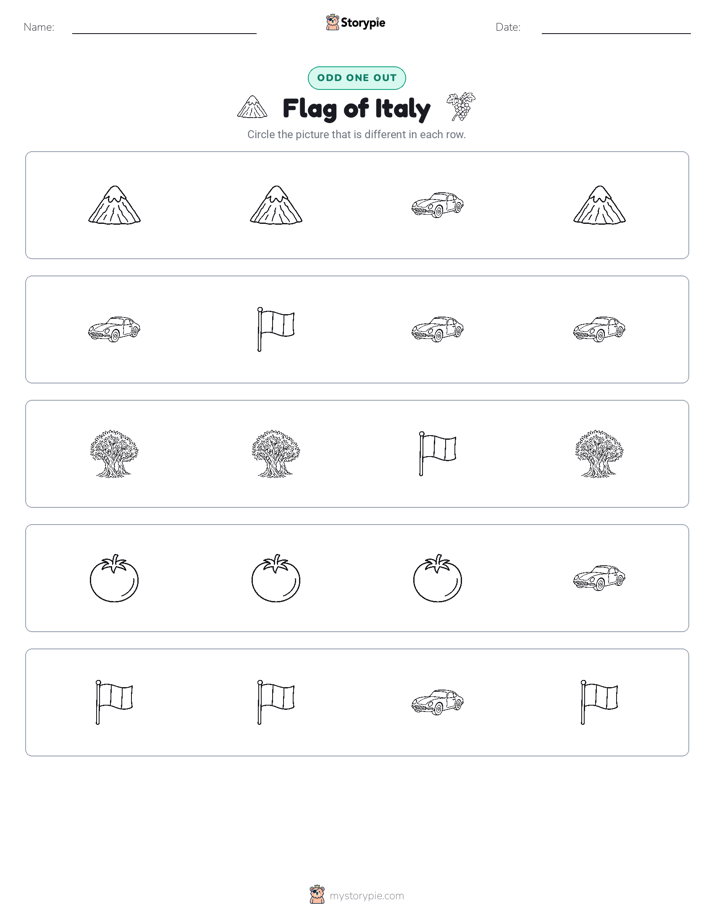Click the car in the bottom flag row
The height and width of the screenshot is (924, 714).
[437, 702]
